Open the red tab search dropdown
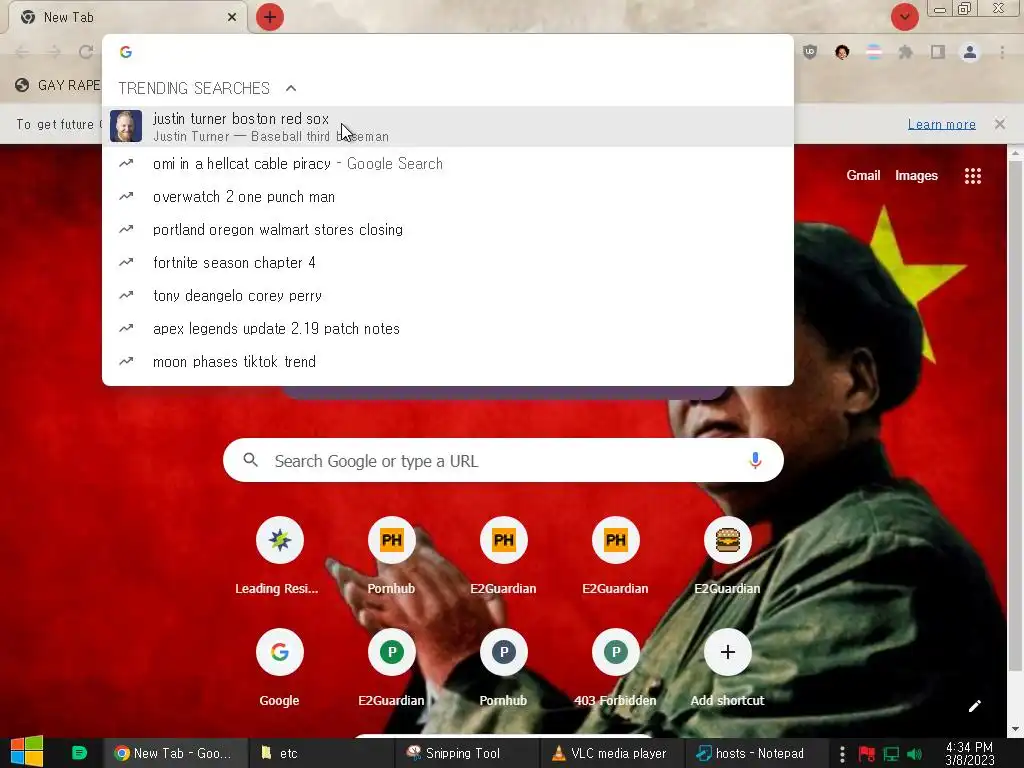Image resolution: width=1024 pixels, height=768 pixels. pos(904,17)
